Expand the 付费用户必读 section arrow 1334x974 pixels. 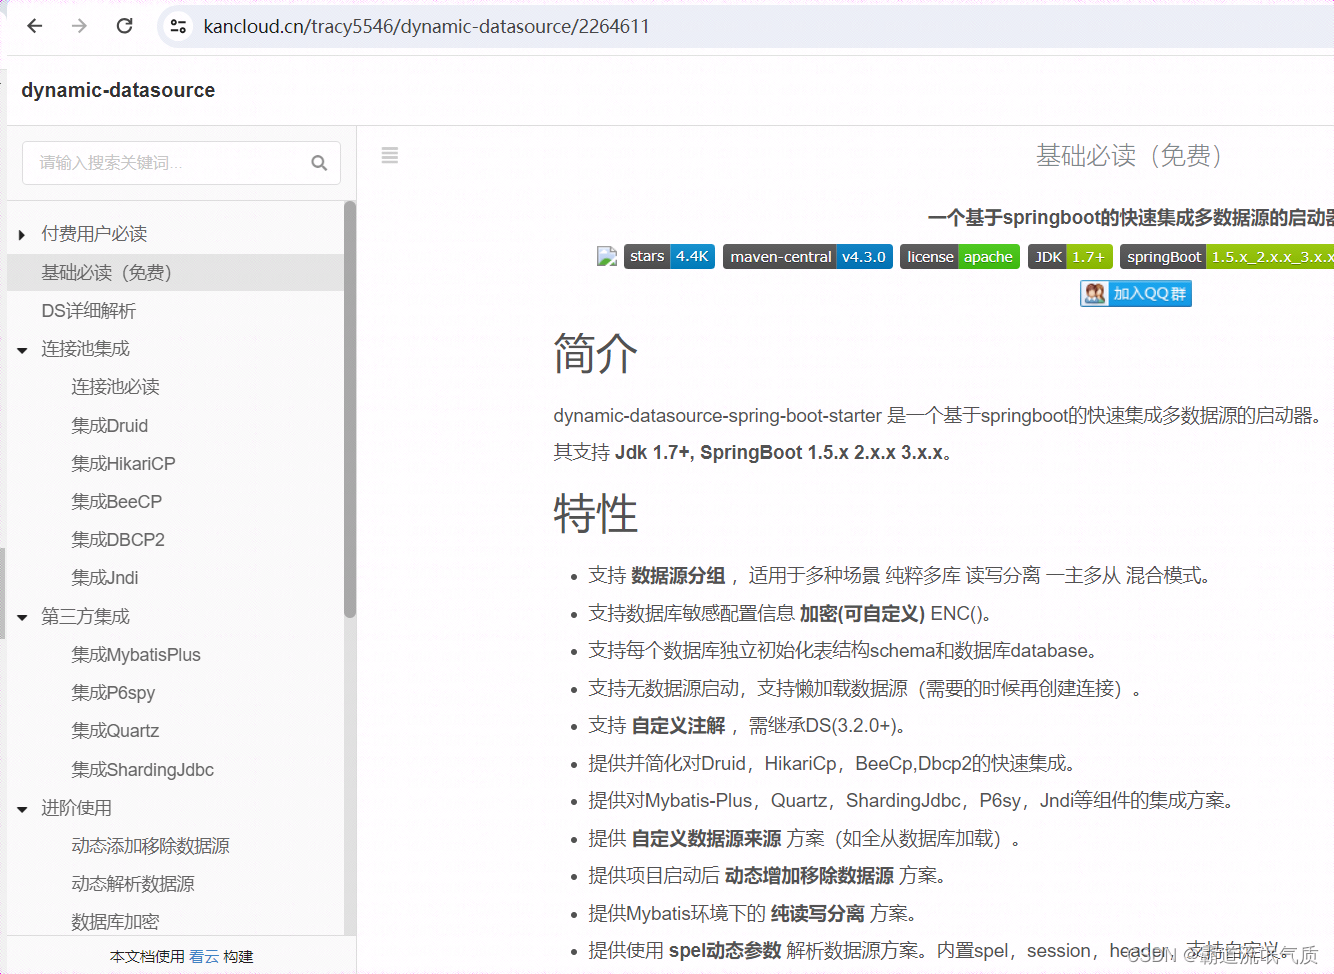[22, 235]
